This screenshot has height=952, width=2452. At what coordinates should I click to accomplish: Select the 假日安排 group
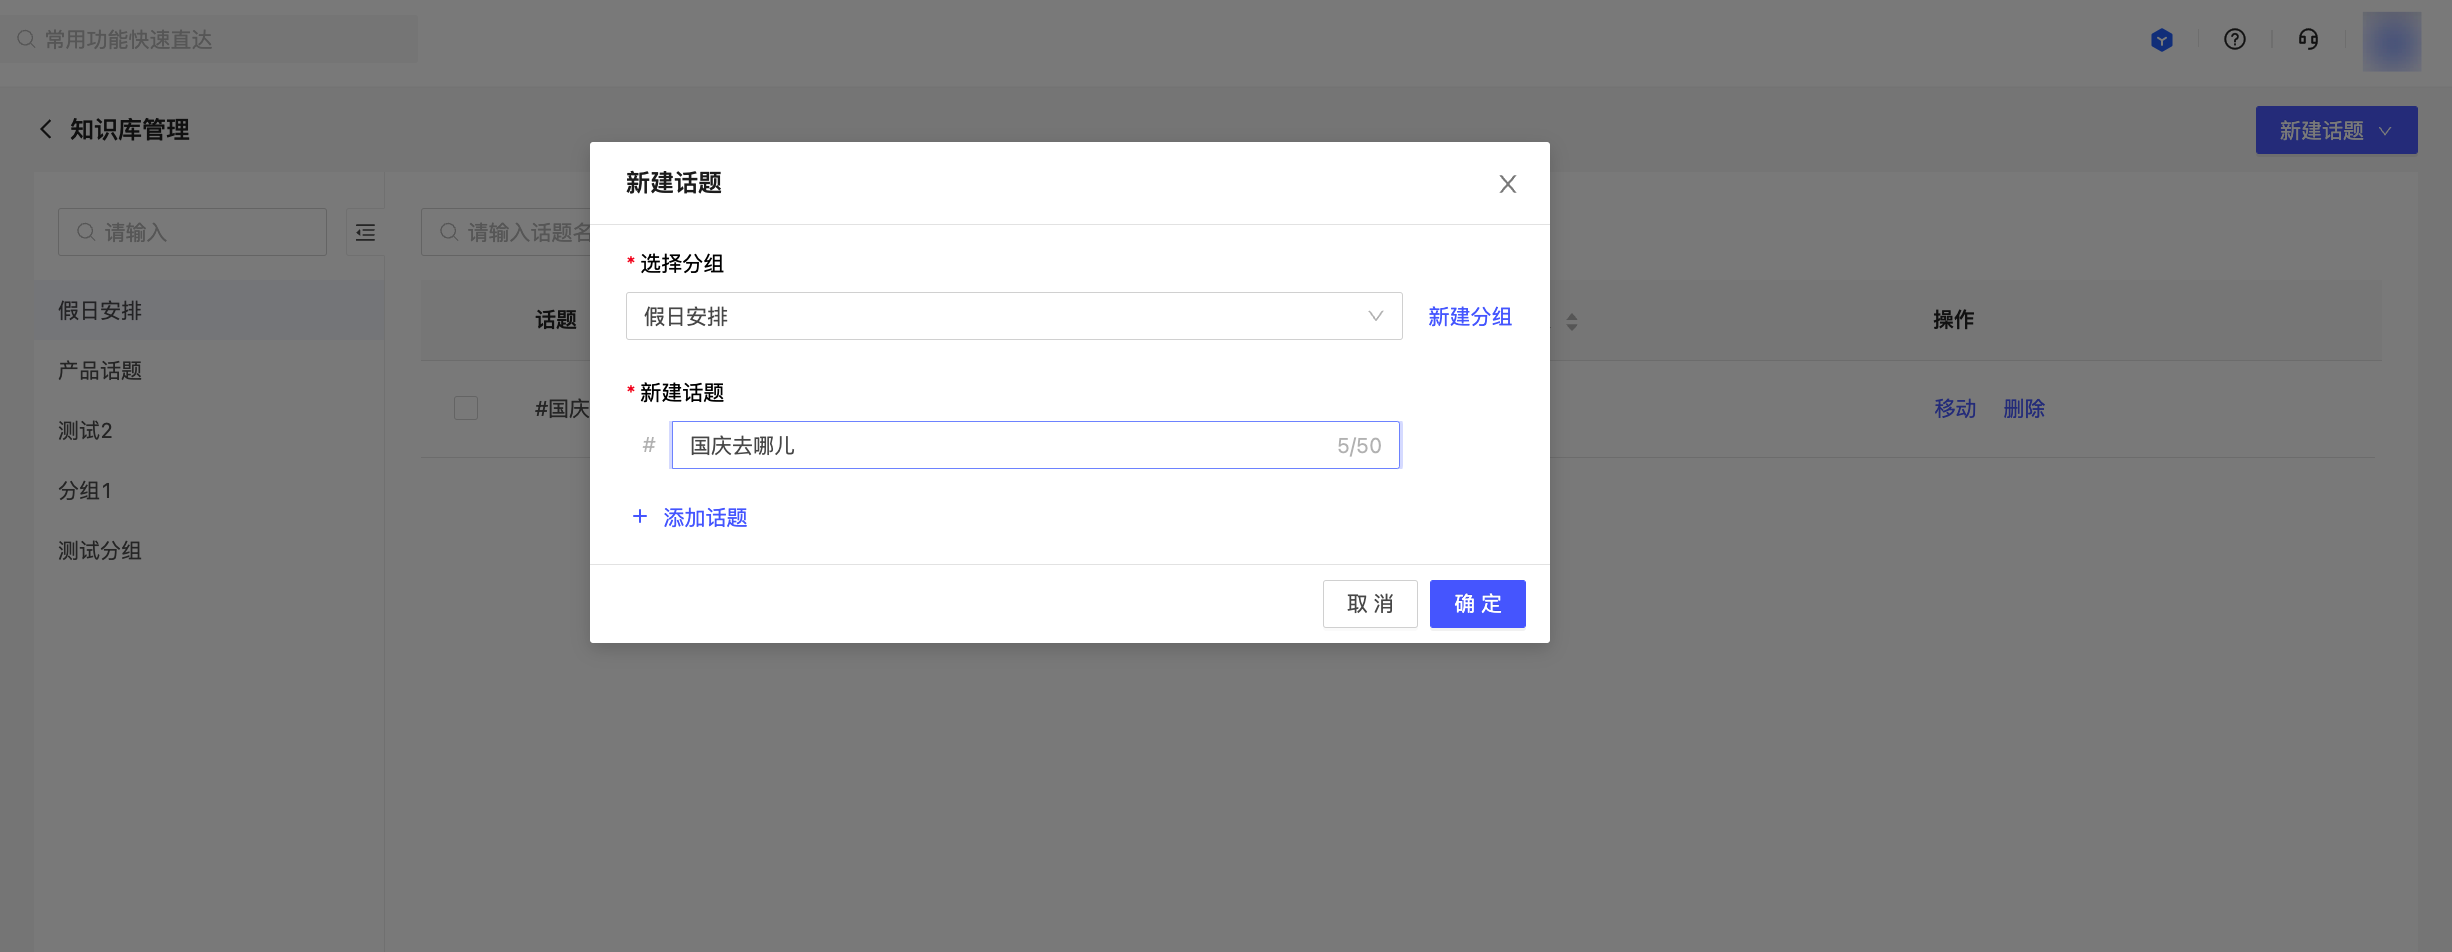point(209,310)
